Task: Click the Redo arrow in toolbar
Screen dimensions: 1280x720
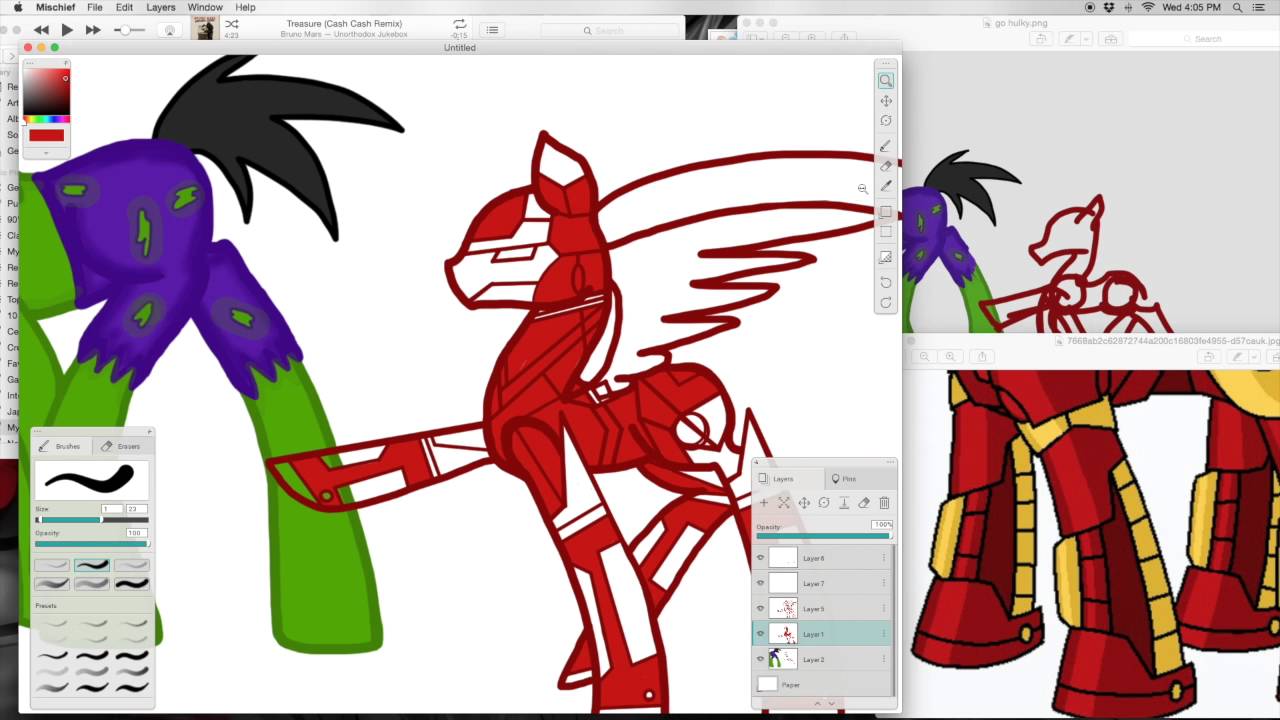Action: tap(886, 303)
